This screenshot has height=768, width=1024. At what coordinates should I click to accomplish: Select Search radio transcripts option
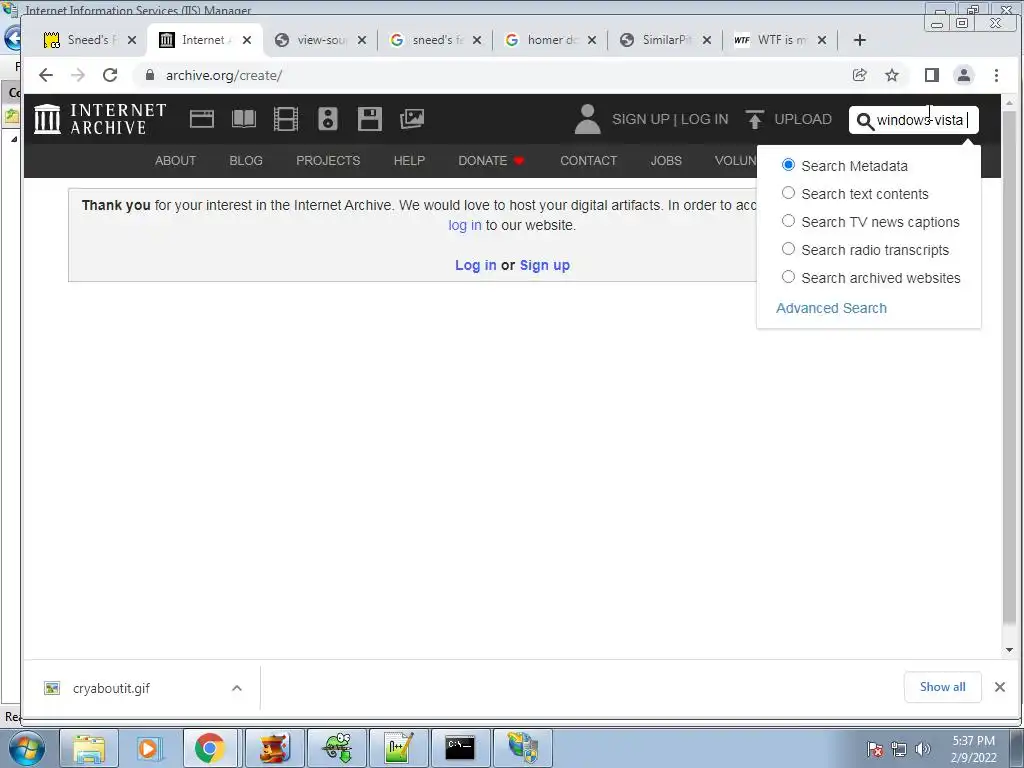[x=788, y=249]
